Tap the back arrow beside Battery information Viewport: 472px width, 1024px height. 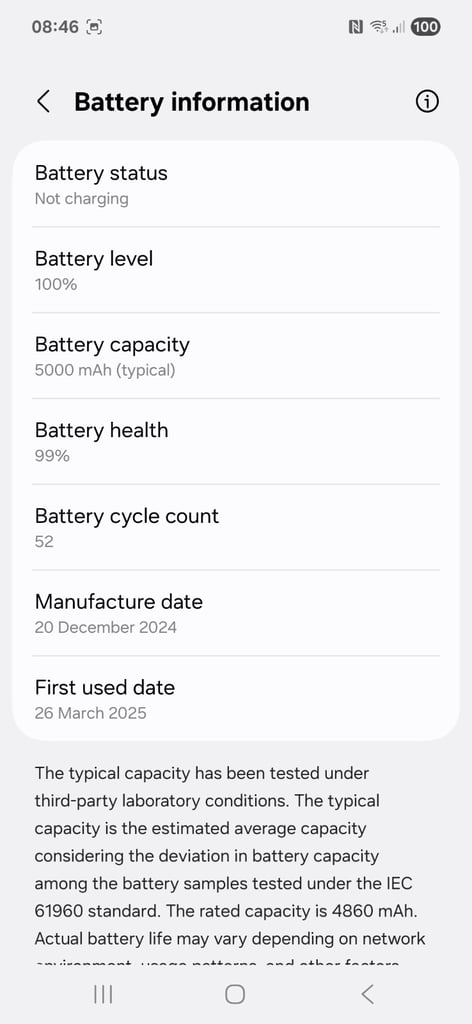click(44, 102)
